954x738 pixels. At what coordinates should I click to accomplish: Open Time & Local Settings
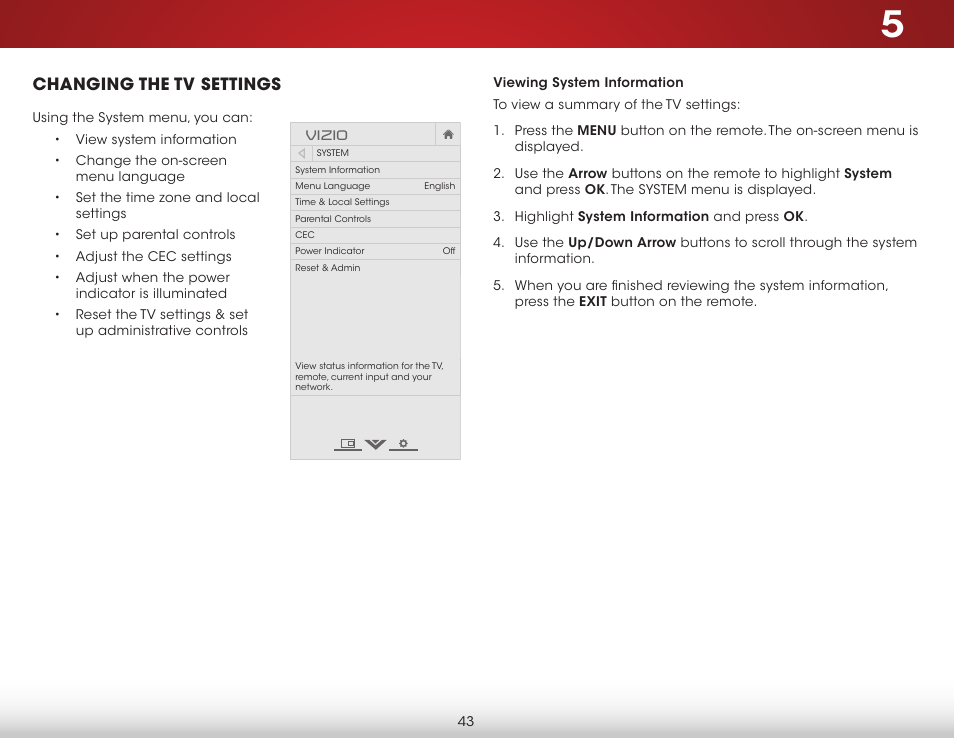(375, 202)
